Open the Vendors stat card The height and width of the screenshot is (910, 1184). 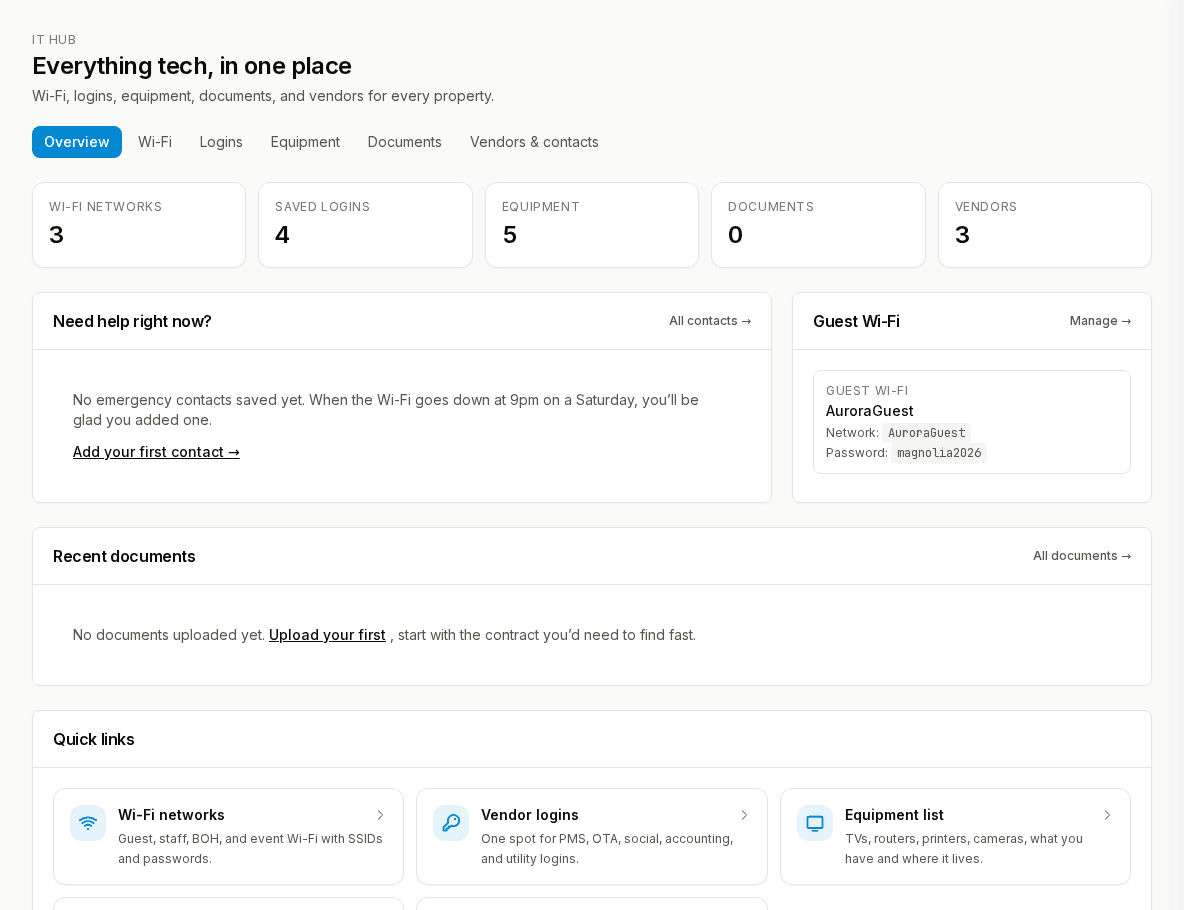[x=1045, y=225]
